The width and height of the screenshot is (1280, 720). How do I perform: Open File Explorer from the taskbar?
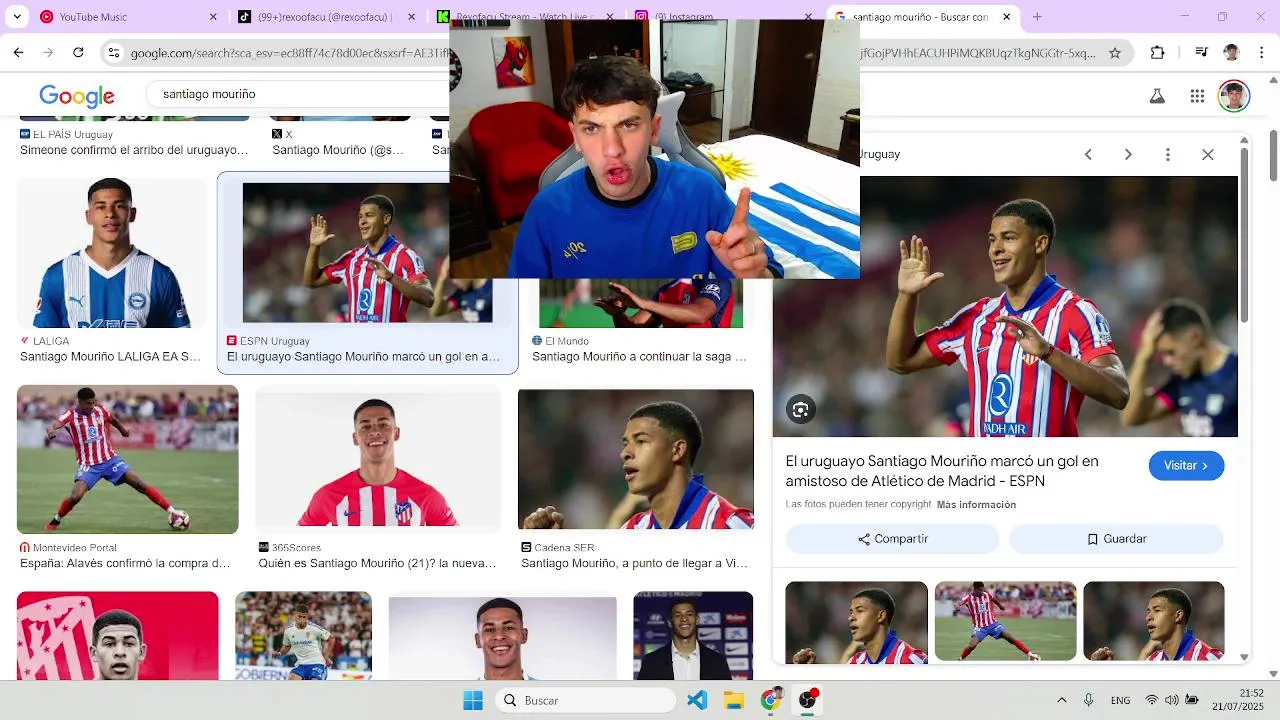click(734, 700)
